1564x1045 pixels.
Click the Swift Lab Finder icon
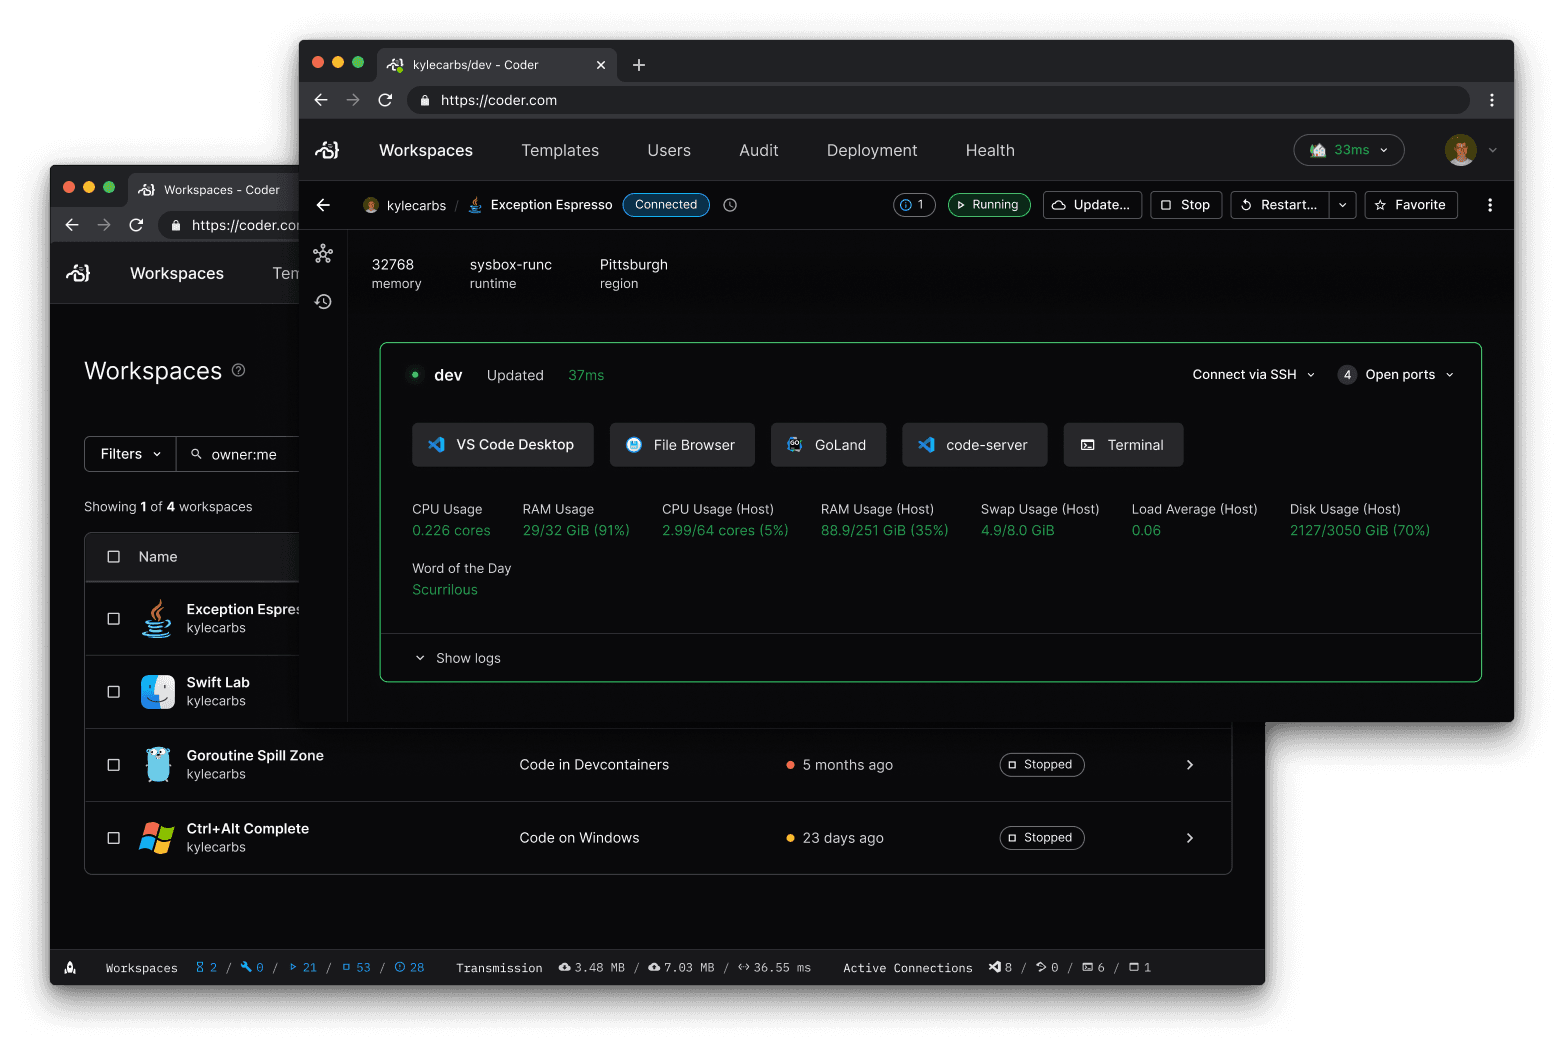click(x=158, y=692)
